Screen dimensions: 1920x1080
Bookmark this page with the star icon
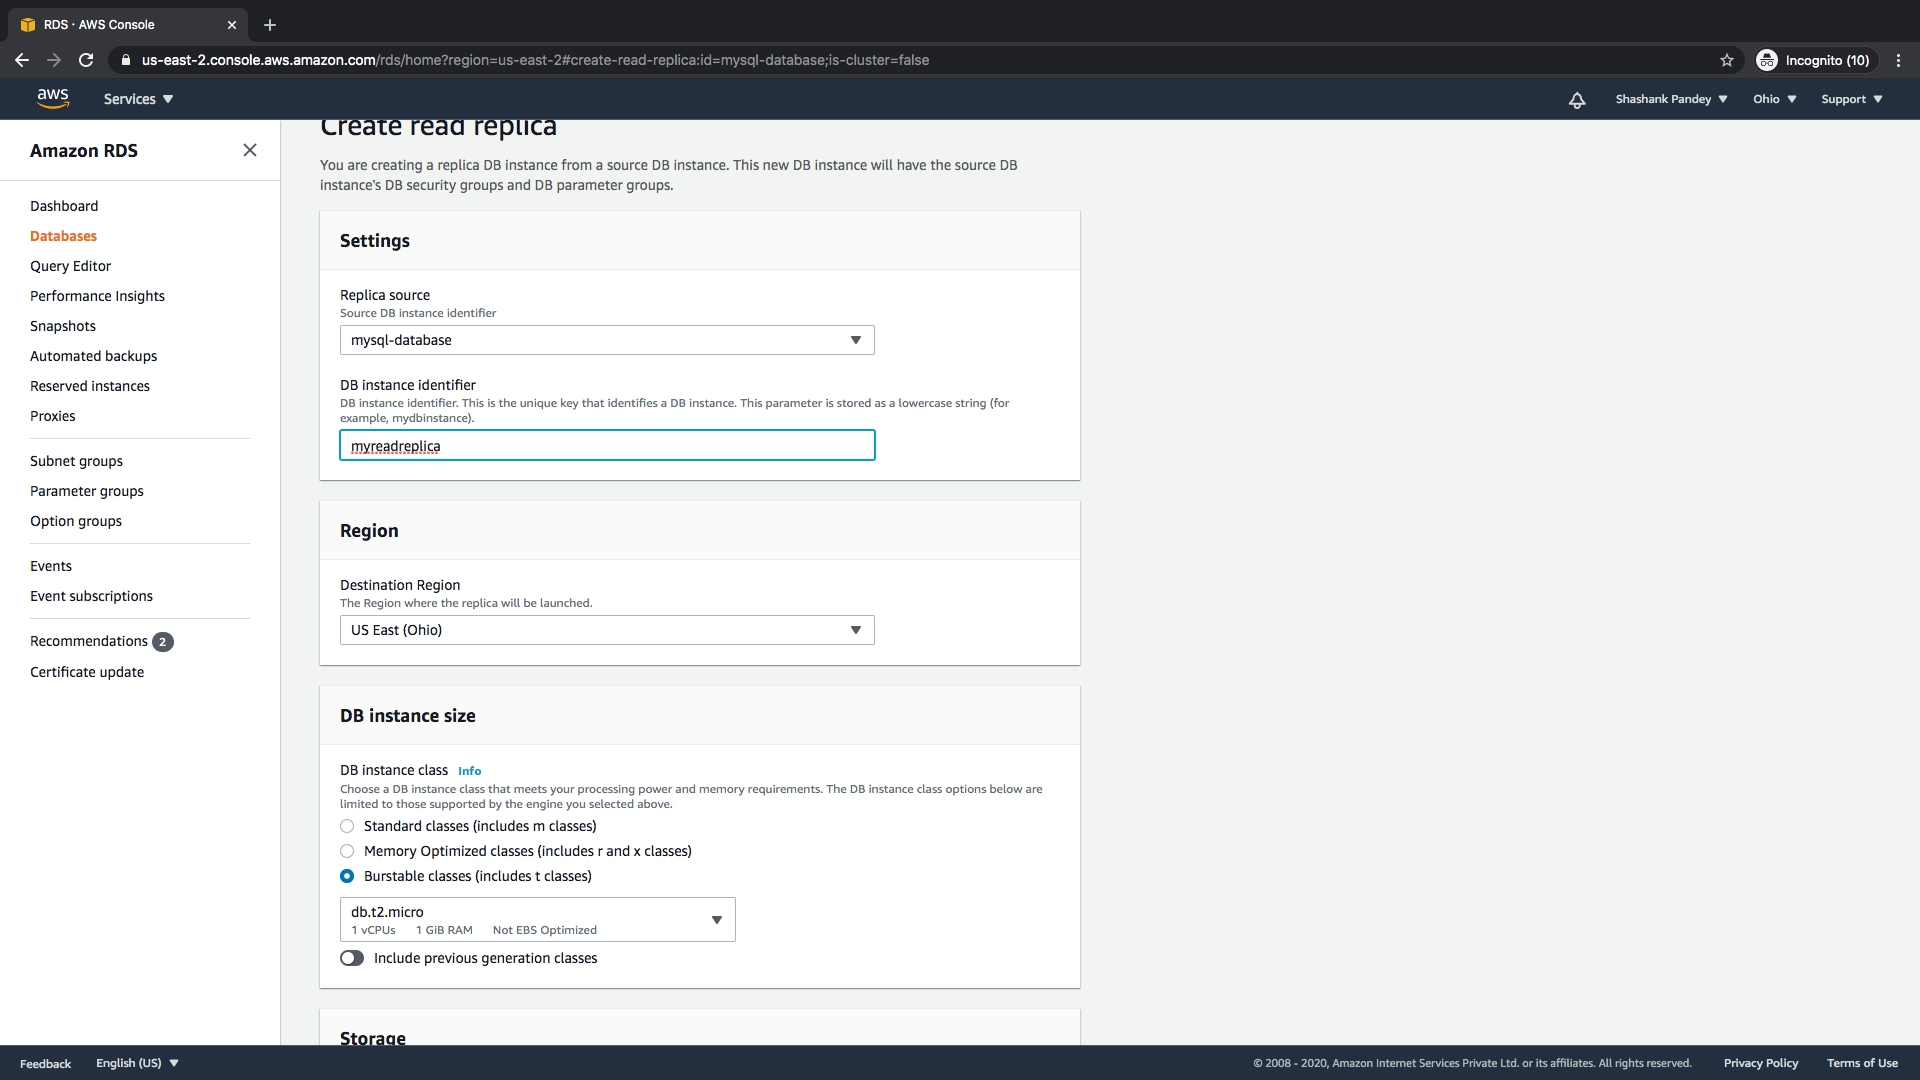click(1727, 60)
